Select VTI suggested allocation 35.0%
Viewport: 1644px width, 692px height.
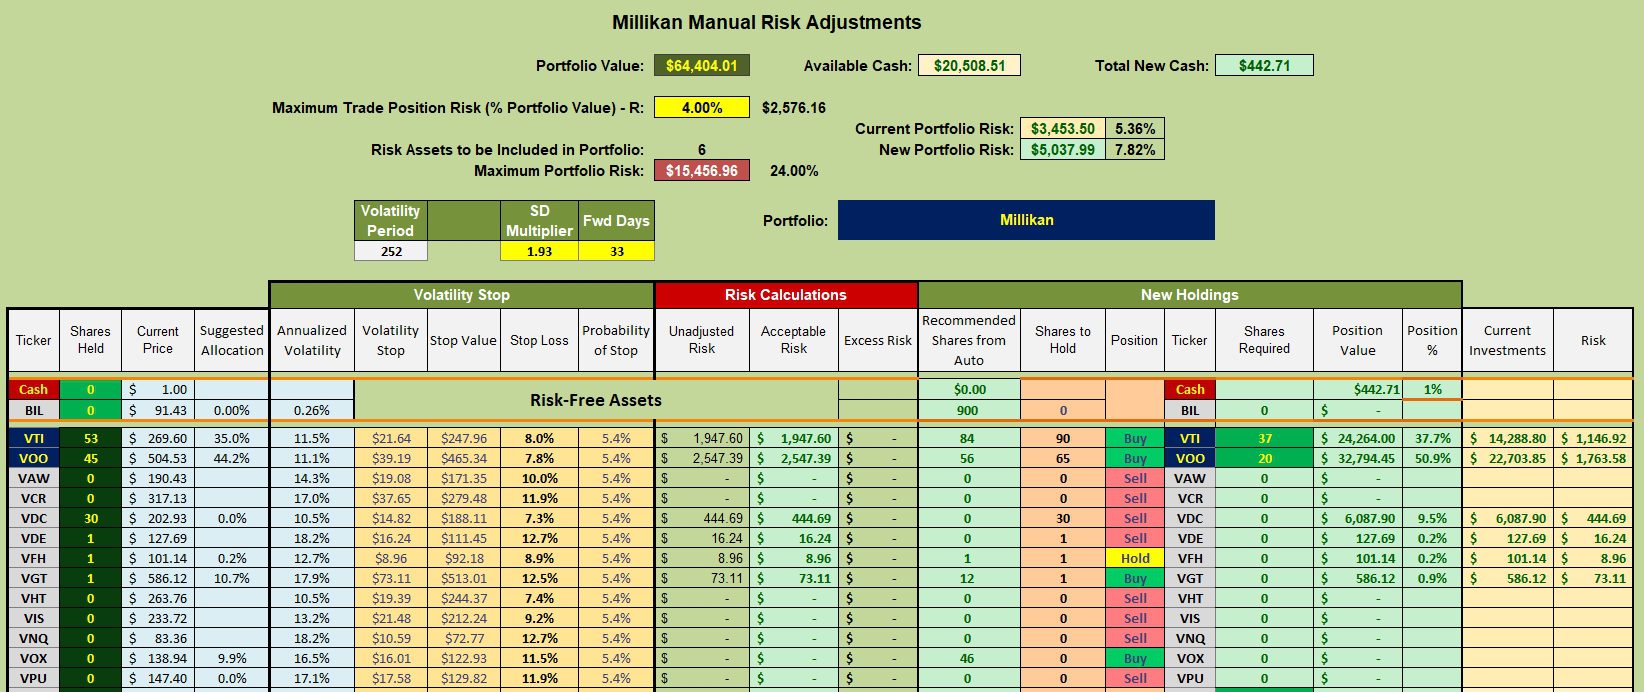pyautogui.click(x=232, y=438)
